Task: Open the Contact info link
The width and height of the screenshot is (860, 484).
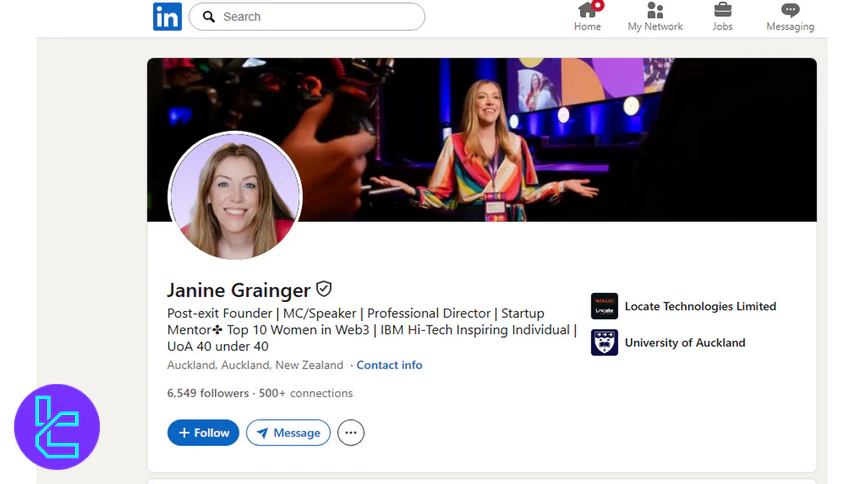Action: 389,365
